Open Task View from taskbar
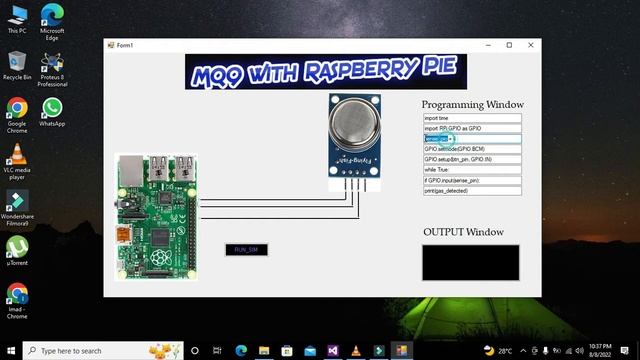The image size is (640, 360). pyautogui.click(x=217, y=351)
